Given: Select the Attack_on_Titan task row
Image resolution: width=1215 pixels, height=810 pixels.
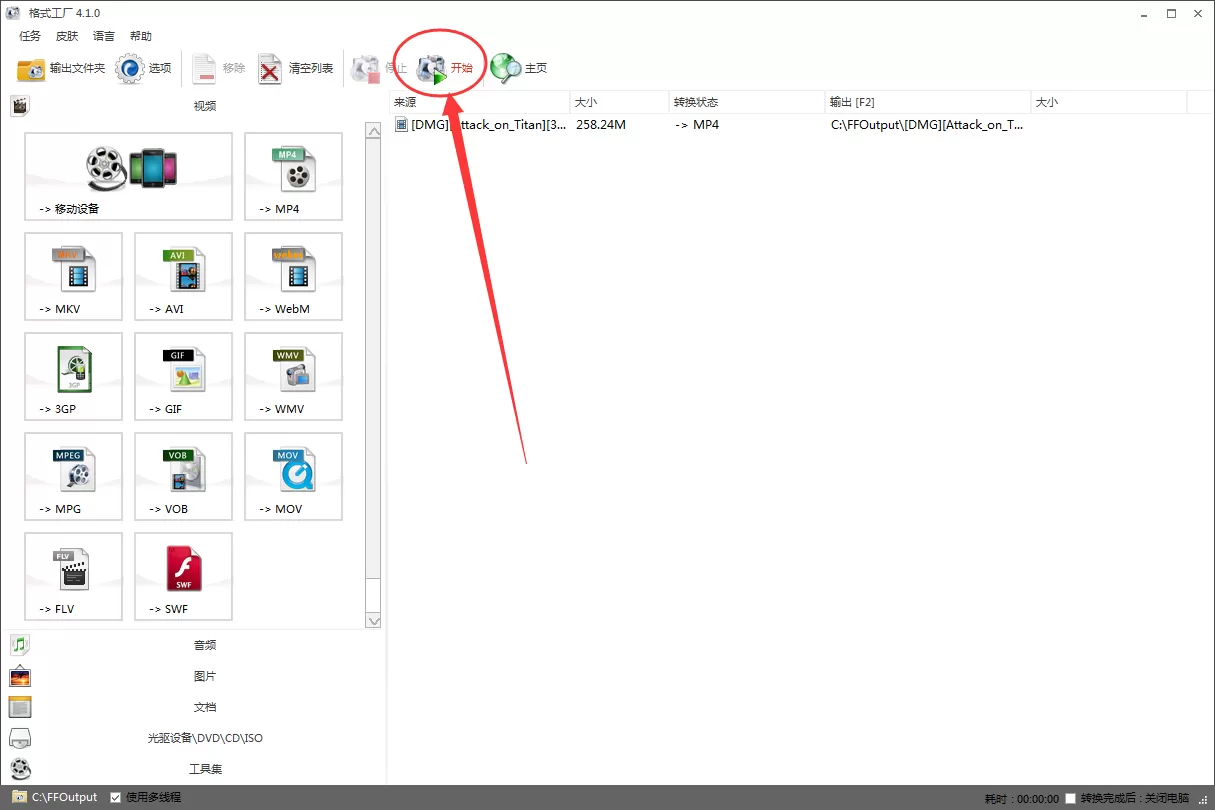Looking at the screenshot, I should coord(788,125).
